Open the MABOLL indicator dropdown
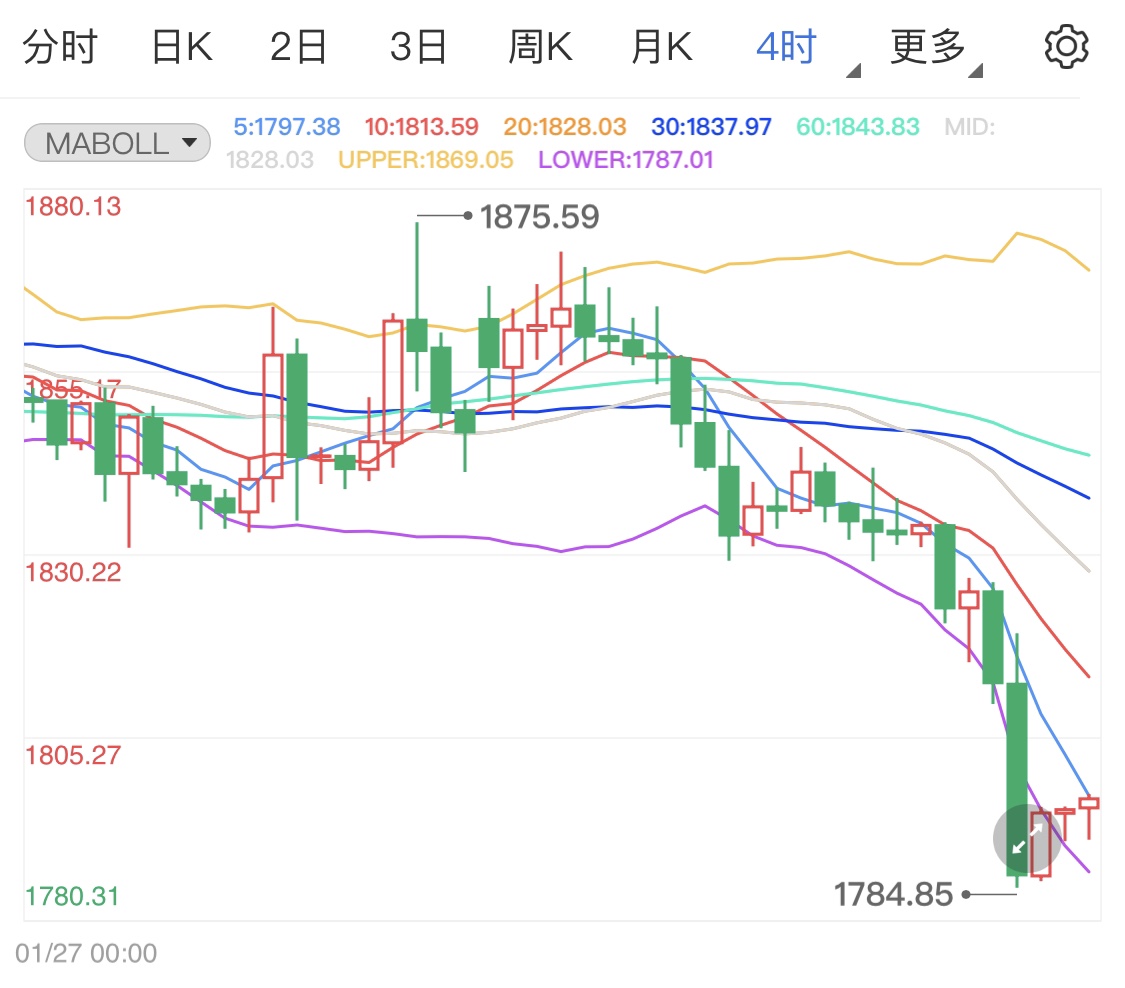This screenshot has width=1125, height=988. (118, 143)
